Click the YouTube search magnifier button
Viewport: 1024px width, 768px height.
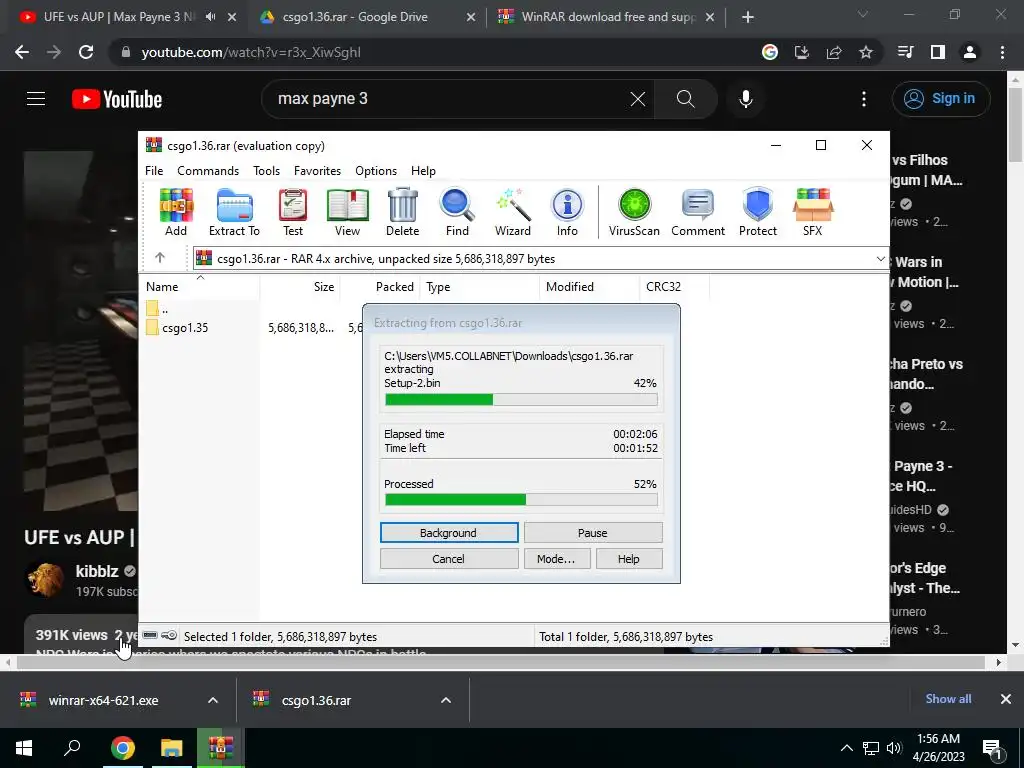[686, 99]
